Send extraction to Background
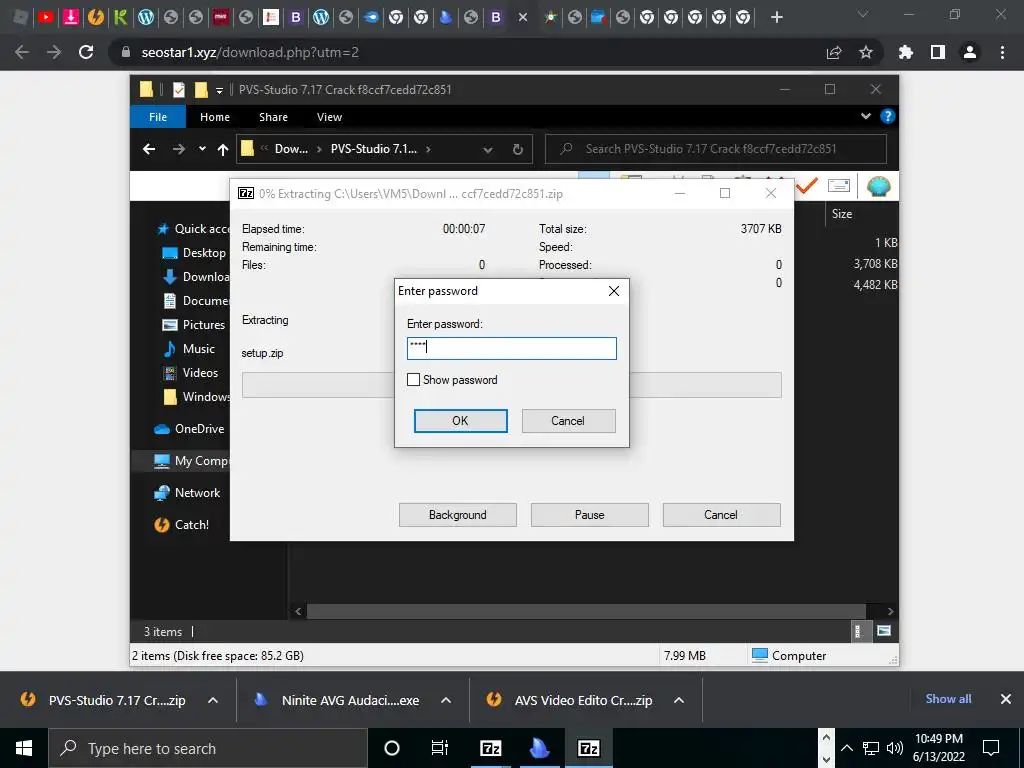The width and height of the screenshot is (1024, 768). click(458, 515)
